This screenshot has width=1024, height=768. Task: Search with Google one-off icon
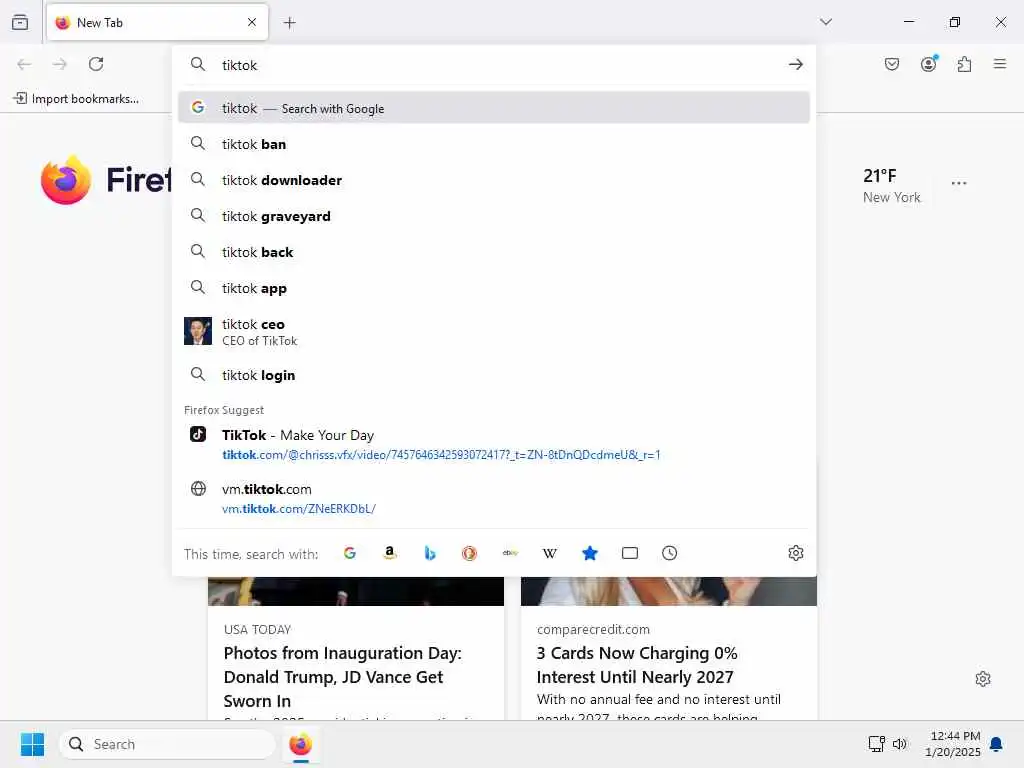coord(350,553)
